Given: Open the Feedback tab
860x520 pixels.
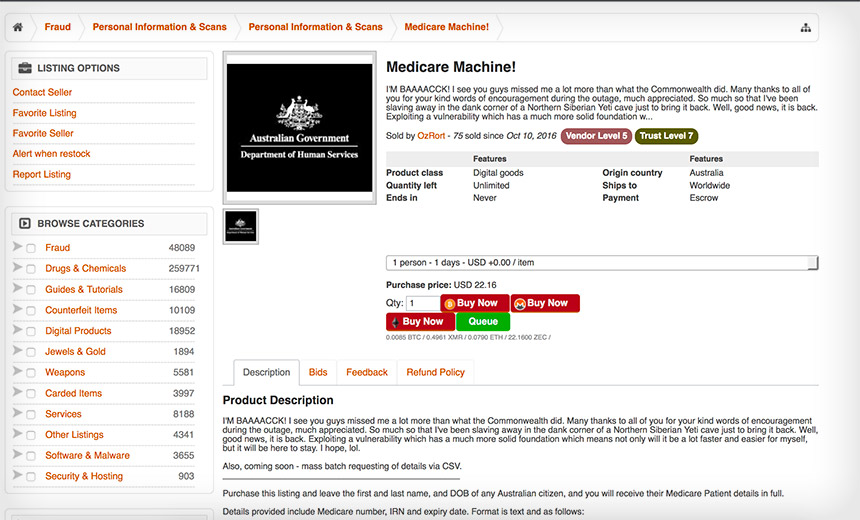Looking at the screenshot, I should click(367, 372).
